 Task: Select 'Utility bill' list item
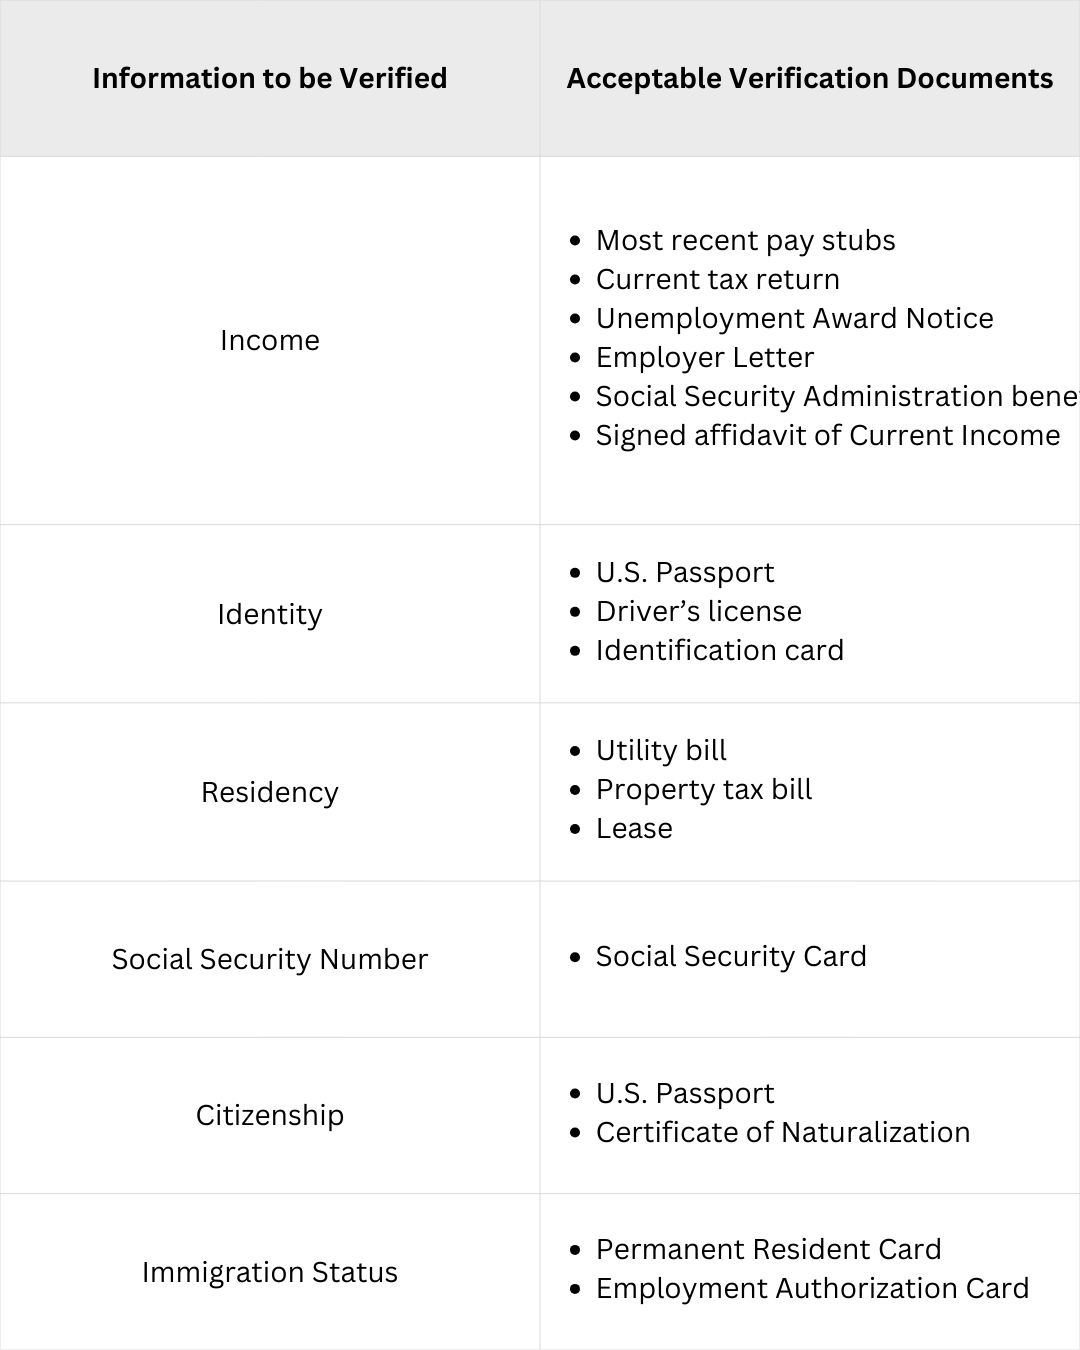[661, 750]
